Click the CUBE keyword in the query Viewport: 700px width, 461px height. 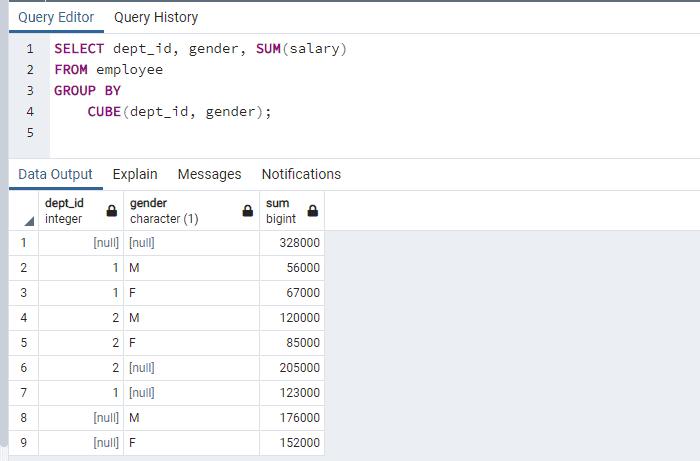coord(104,111)
